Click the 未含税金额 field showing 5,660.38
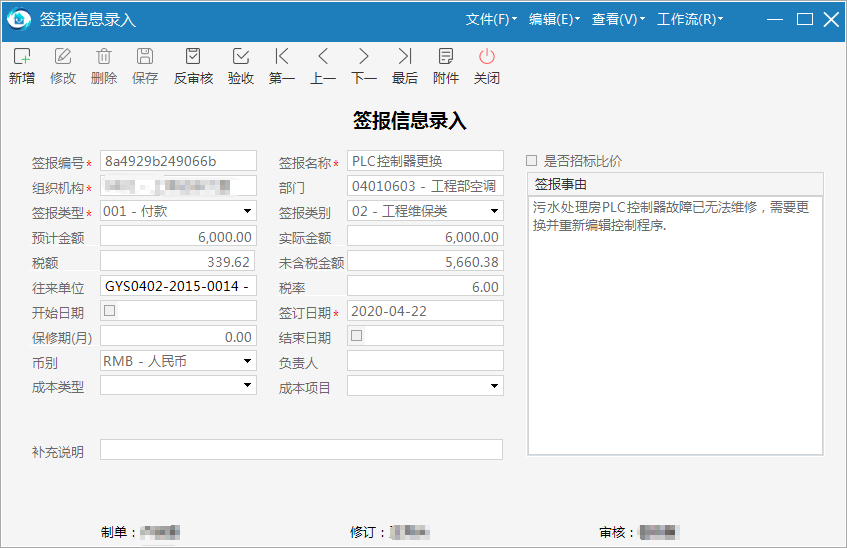Image resolution: width=847 pixels, height=548 pixels. [x=425, y=262]
